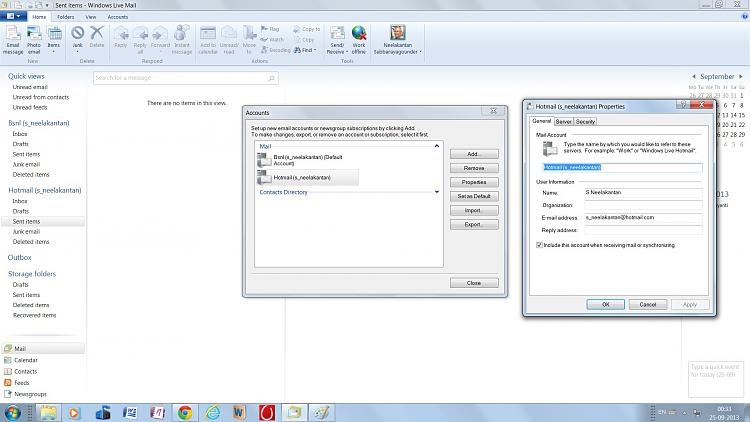This screenshot has width=750, height=422.
Task: Open the Accounts ribbon tab
Action: pyautogui.click(x=118, y=17)
